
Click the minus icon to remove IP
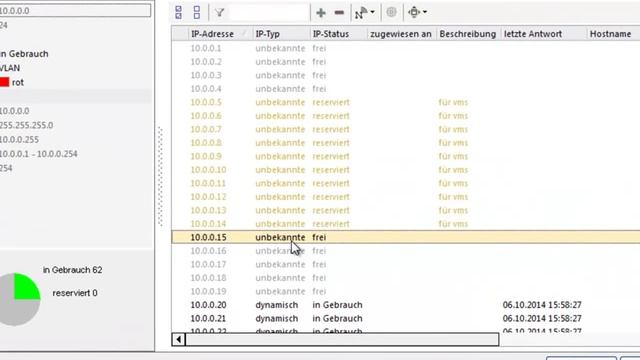coord(339,13)
